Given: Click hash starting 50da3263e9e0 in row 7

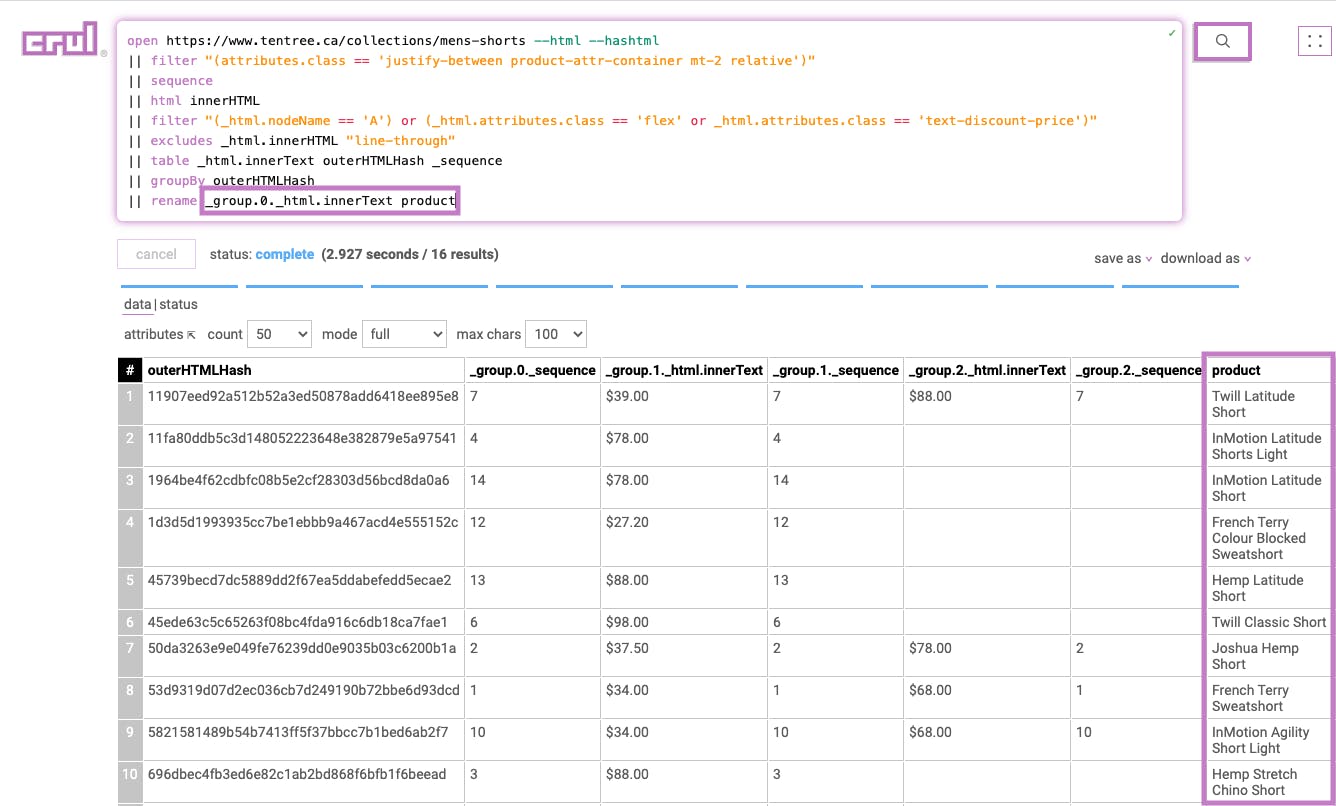Looking at the screenshot, I should point(303,648).
